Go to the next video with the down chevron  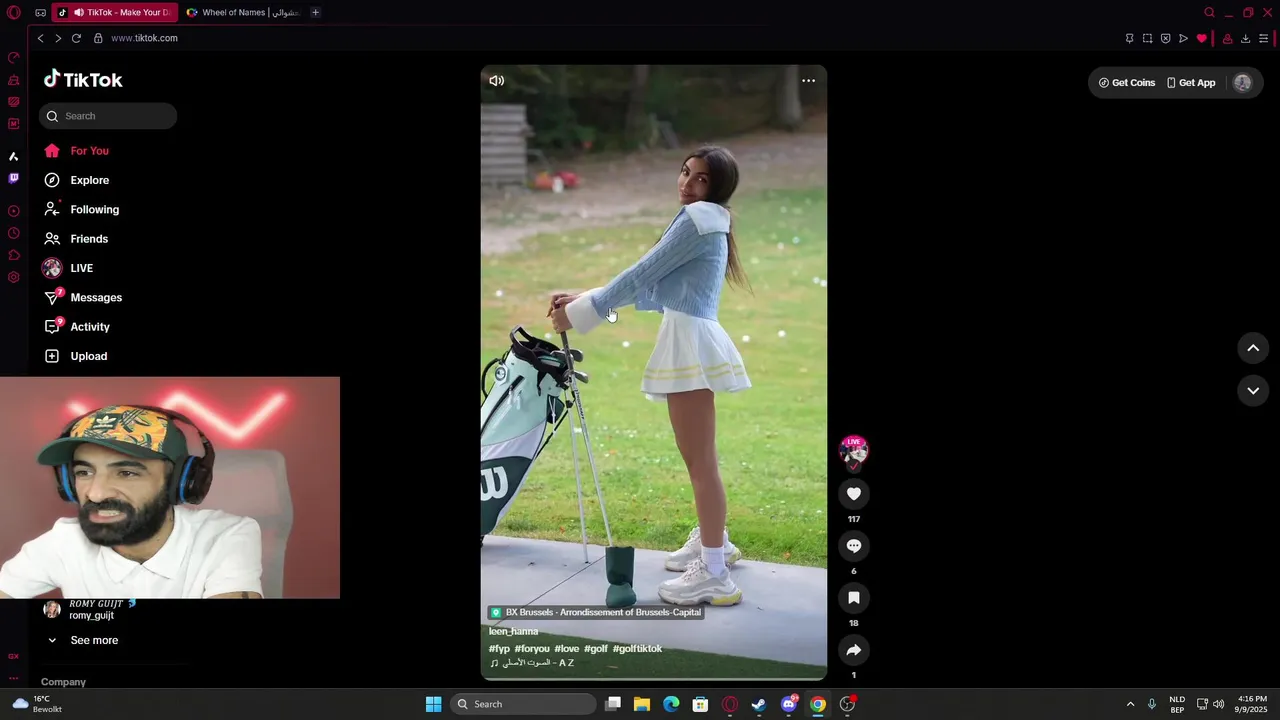point(1253,391)
